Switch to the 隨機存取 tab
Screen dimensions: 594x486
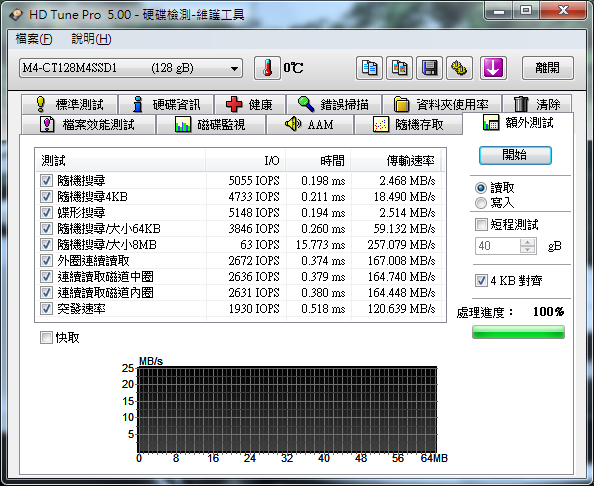(x=408, y=124)
